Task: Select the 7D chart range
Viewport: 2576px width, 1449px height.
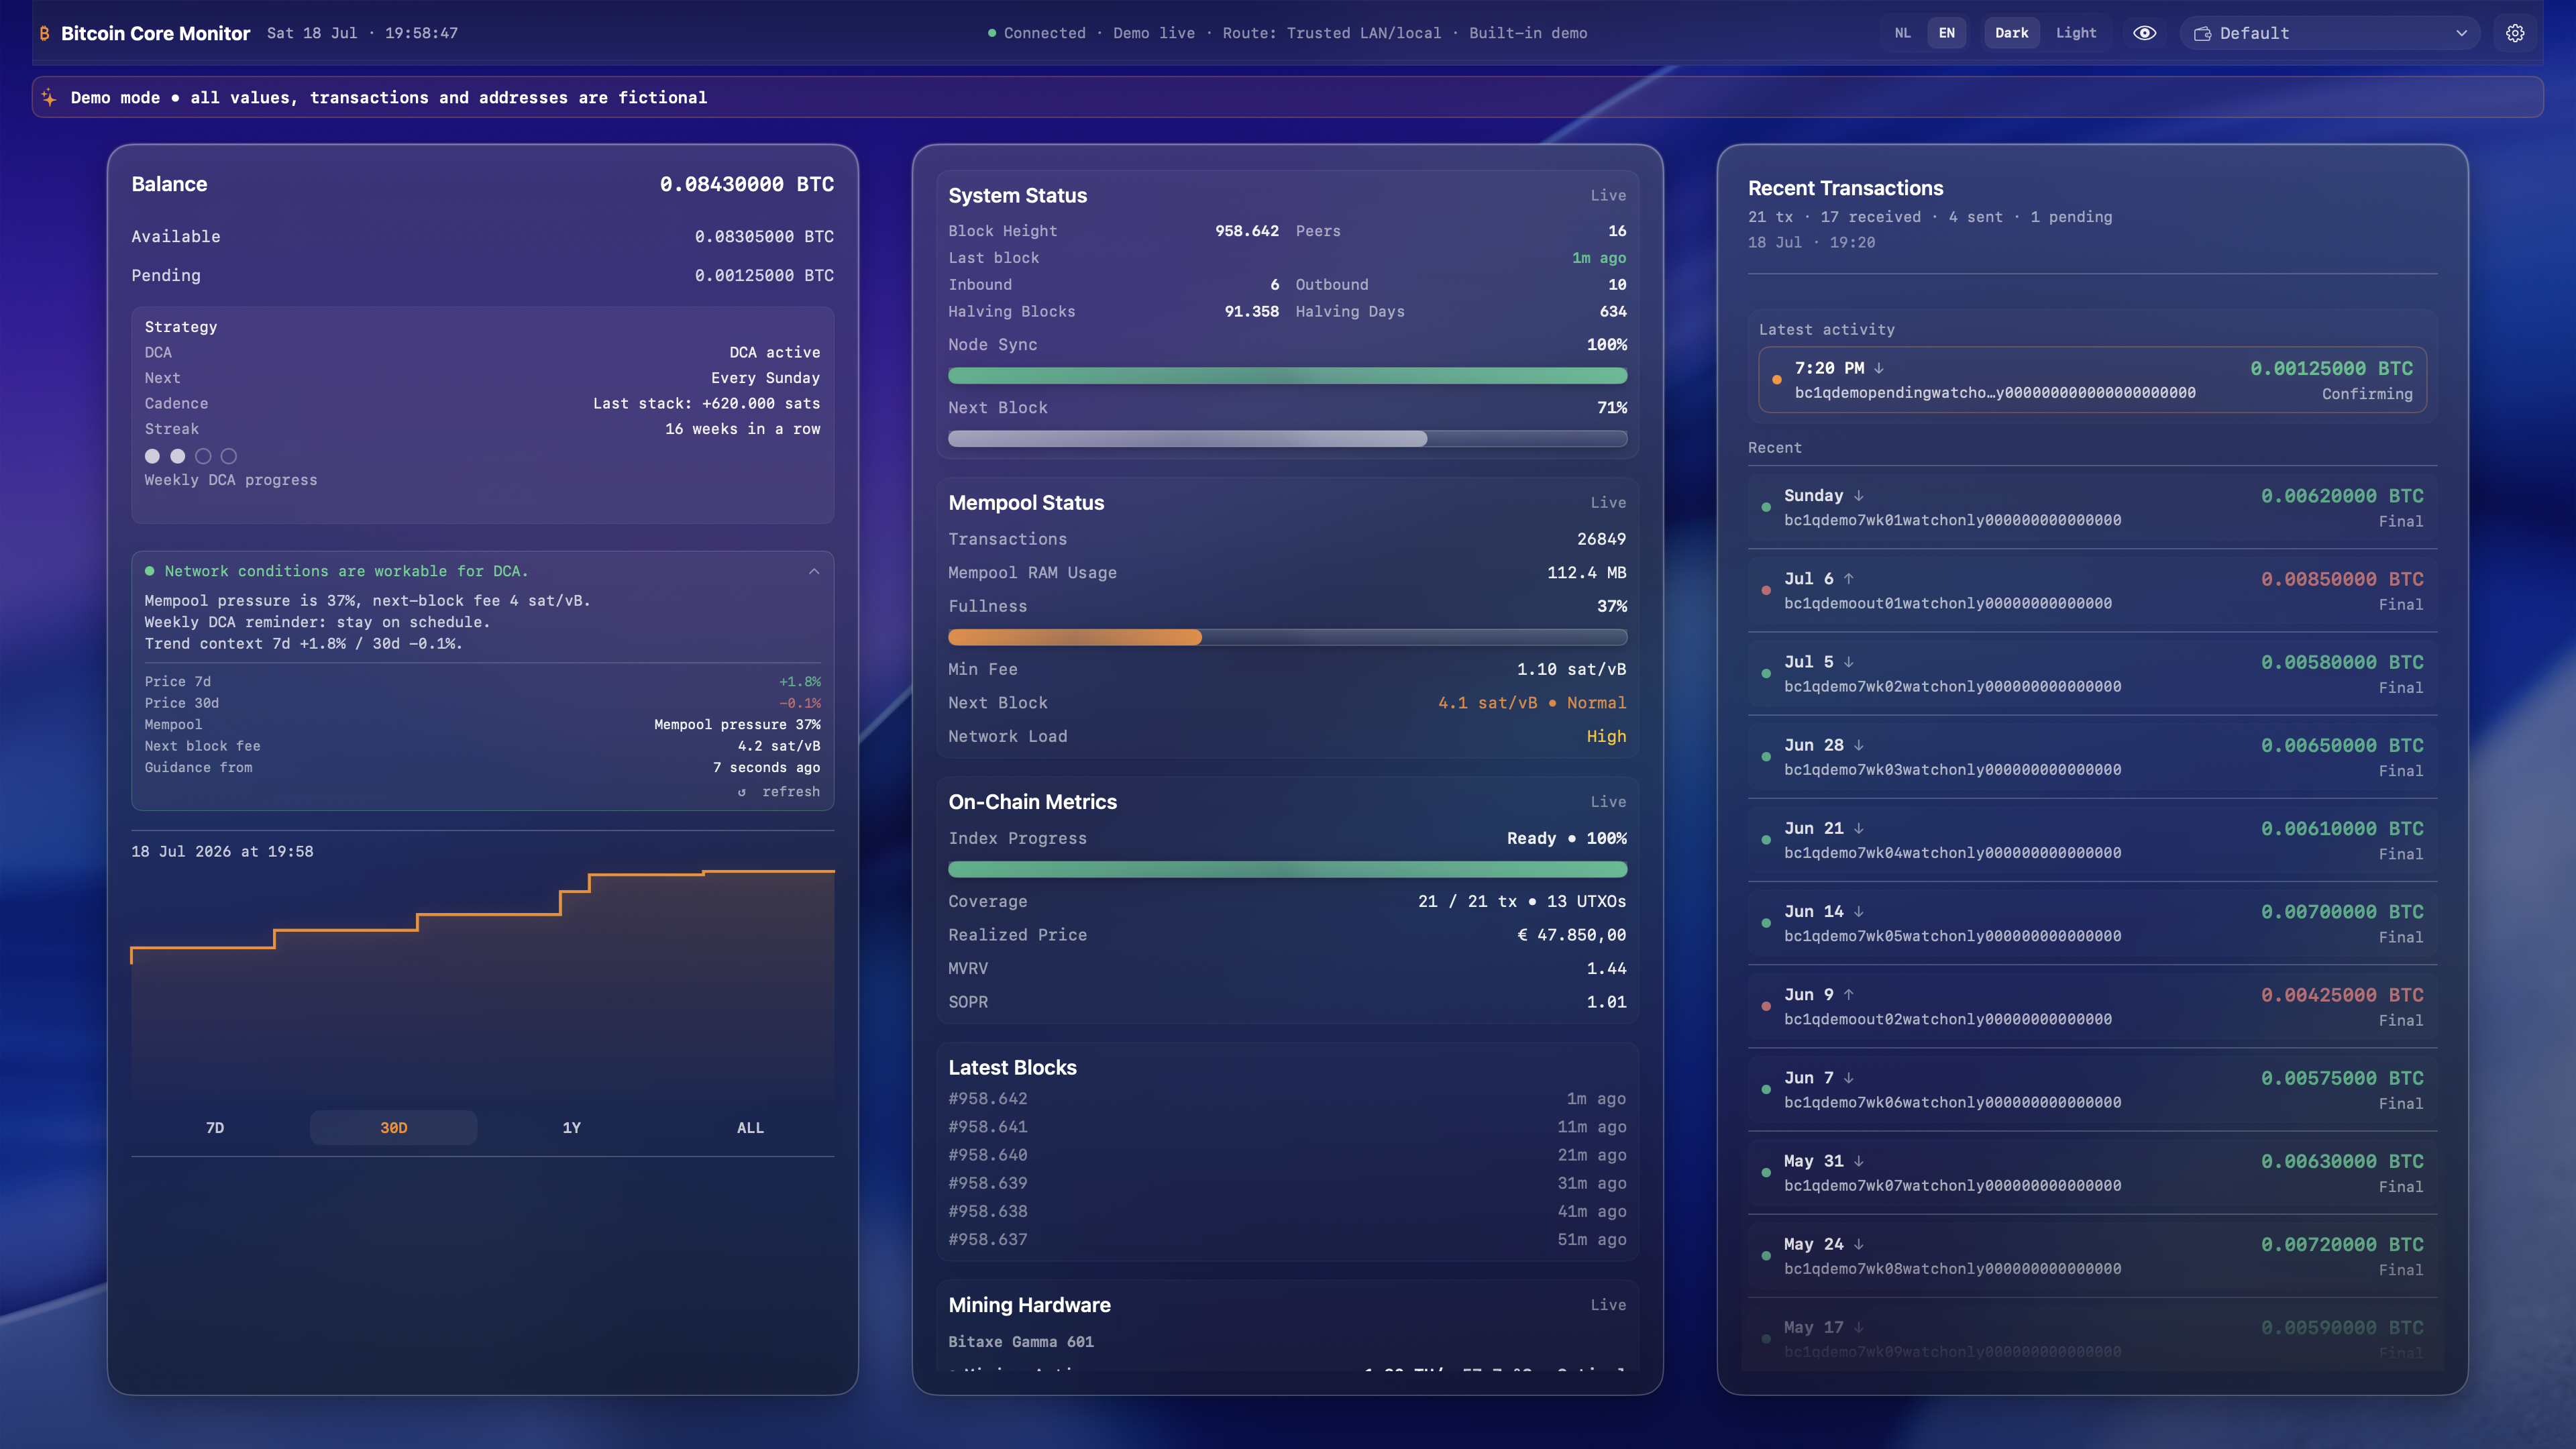Action: coord(215,1128)
